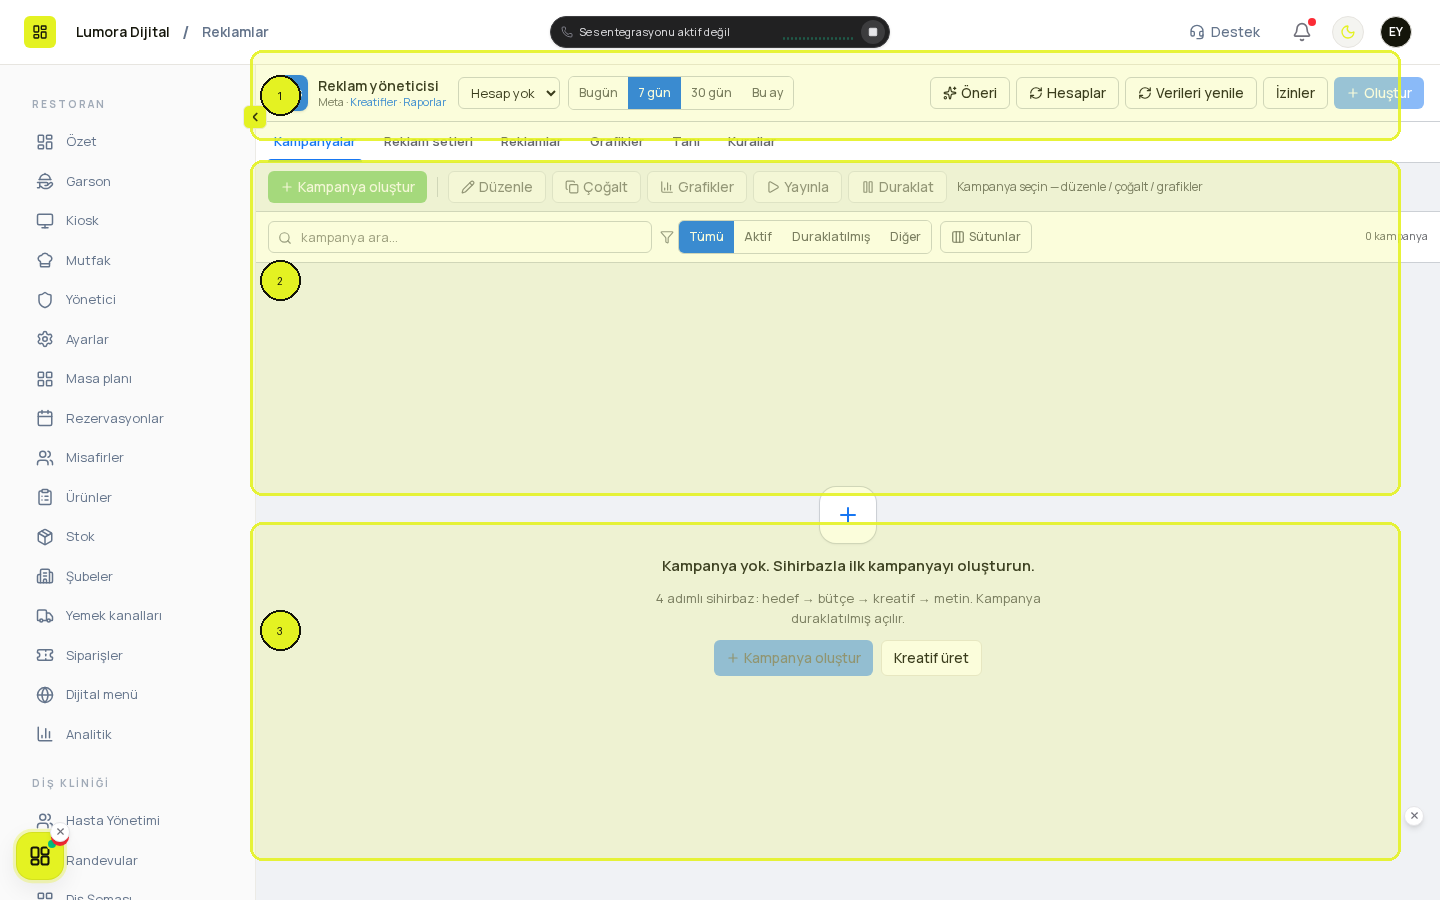Open the EY user avatar
This screenshot has height=900, width=1440.
1396,32
